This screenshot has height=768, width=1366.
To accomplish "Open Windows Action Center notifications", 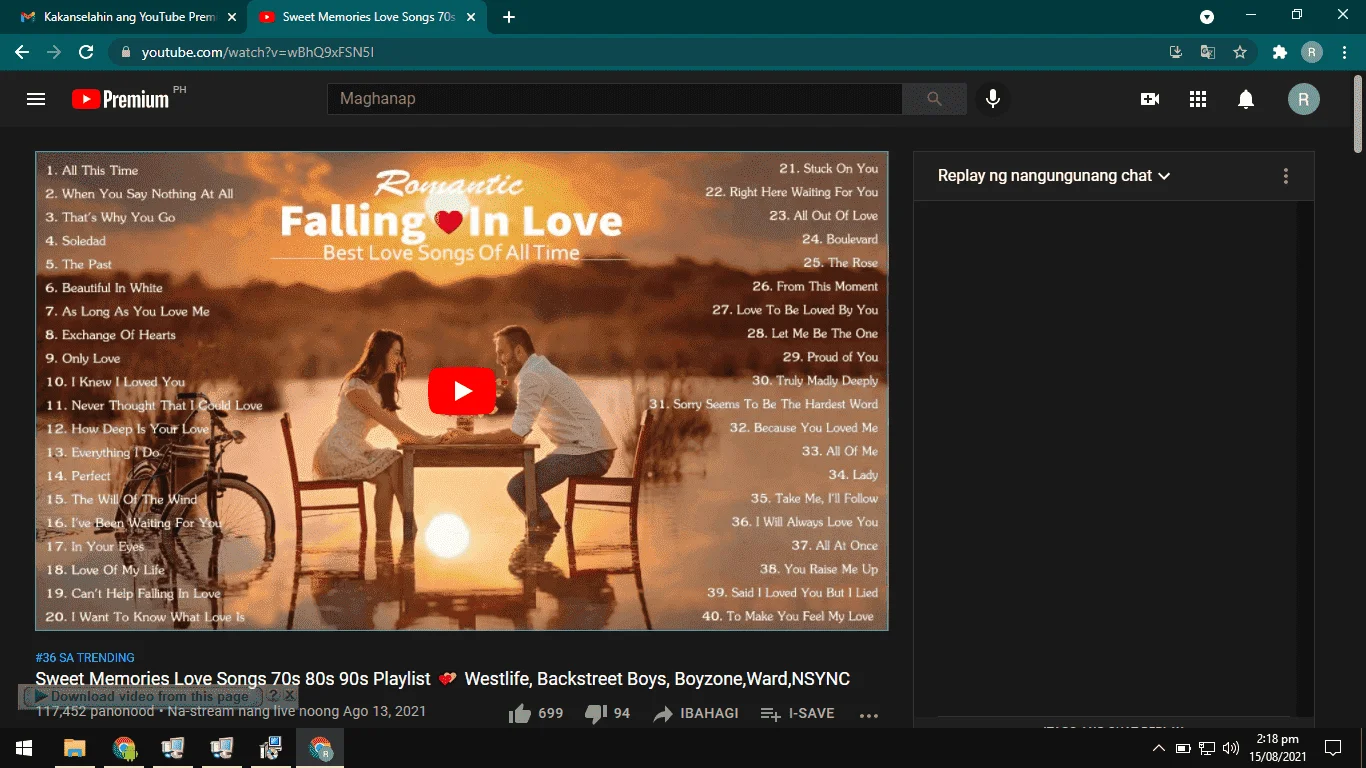I will pyautogui.click(x=1332, y=748).
